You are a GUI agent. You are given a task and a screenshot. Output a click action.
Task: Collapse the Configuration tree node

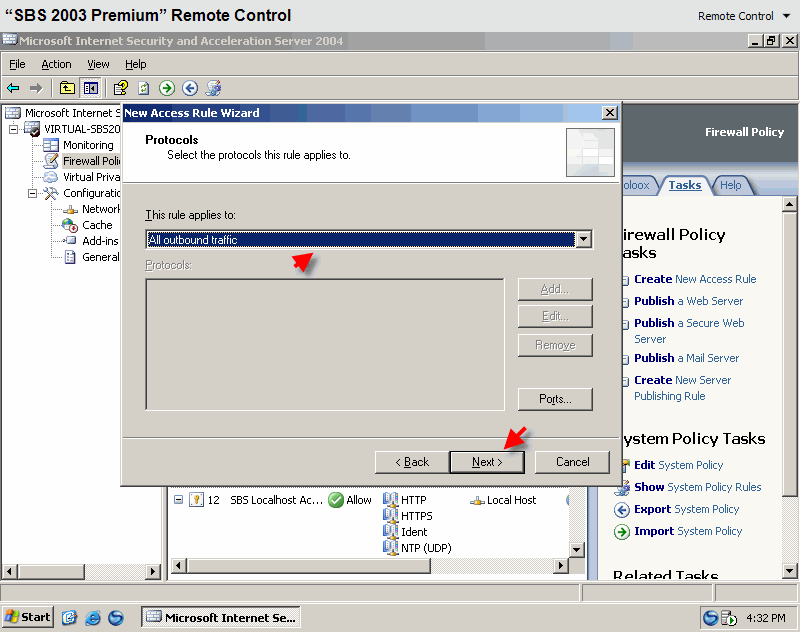(x=33, y=193)
